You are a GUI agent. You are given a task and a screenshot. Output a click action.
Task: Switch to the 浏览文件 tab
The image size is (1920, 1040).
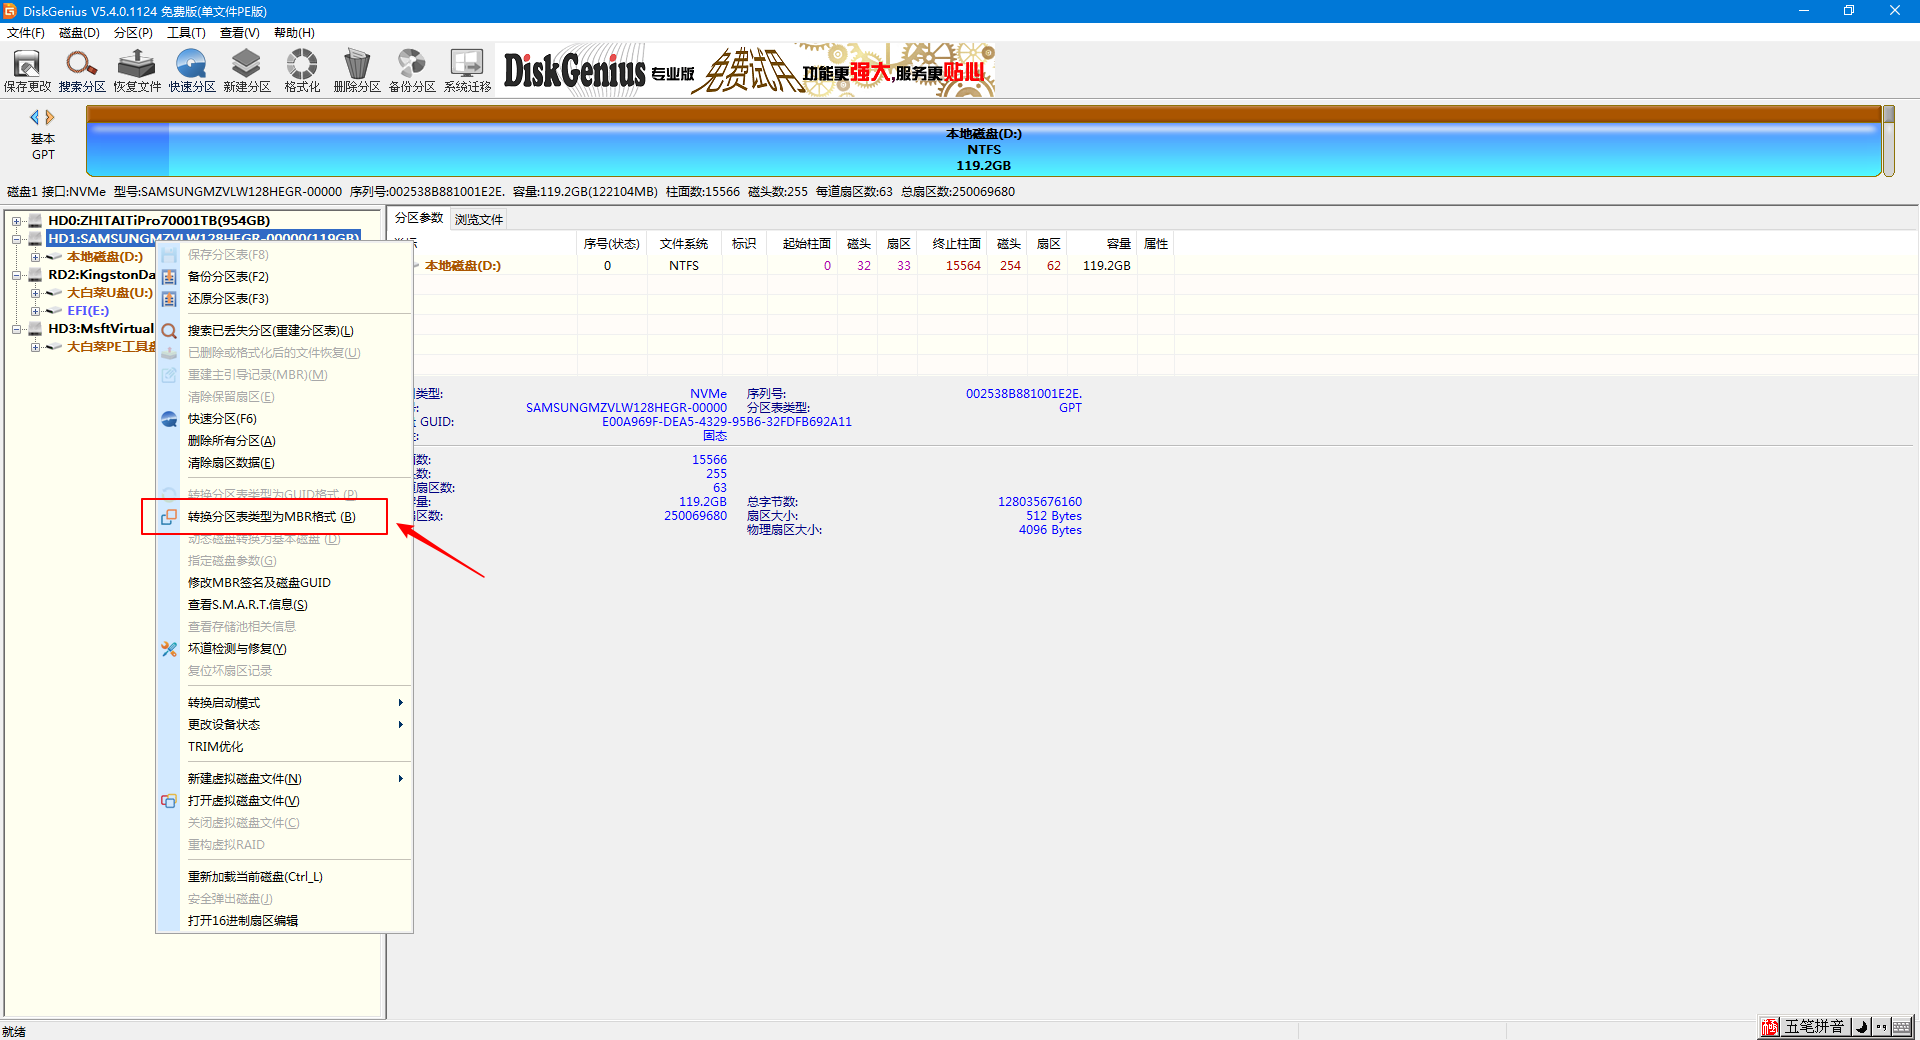click(479, 219)
